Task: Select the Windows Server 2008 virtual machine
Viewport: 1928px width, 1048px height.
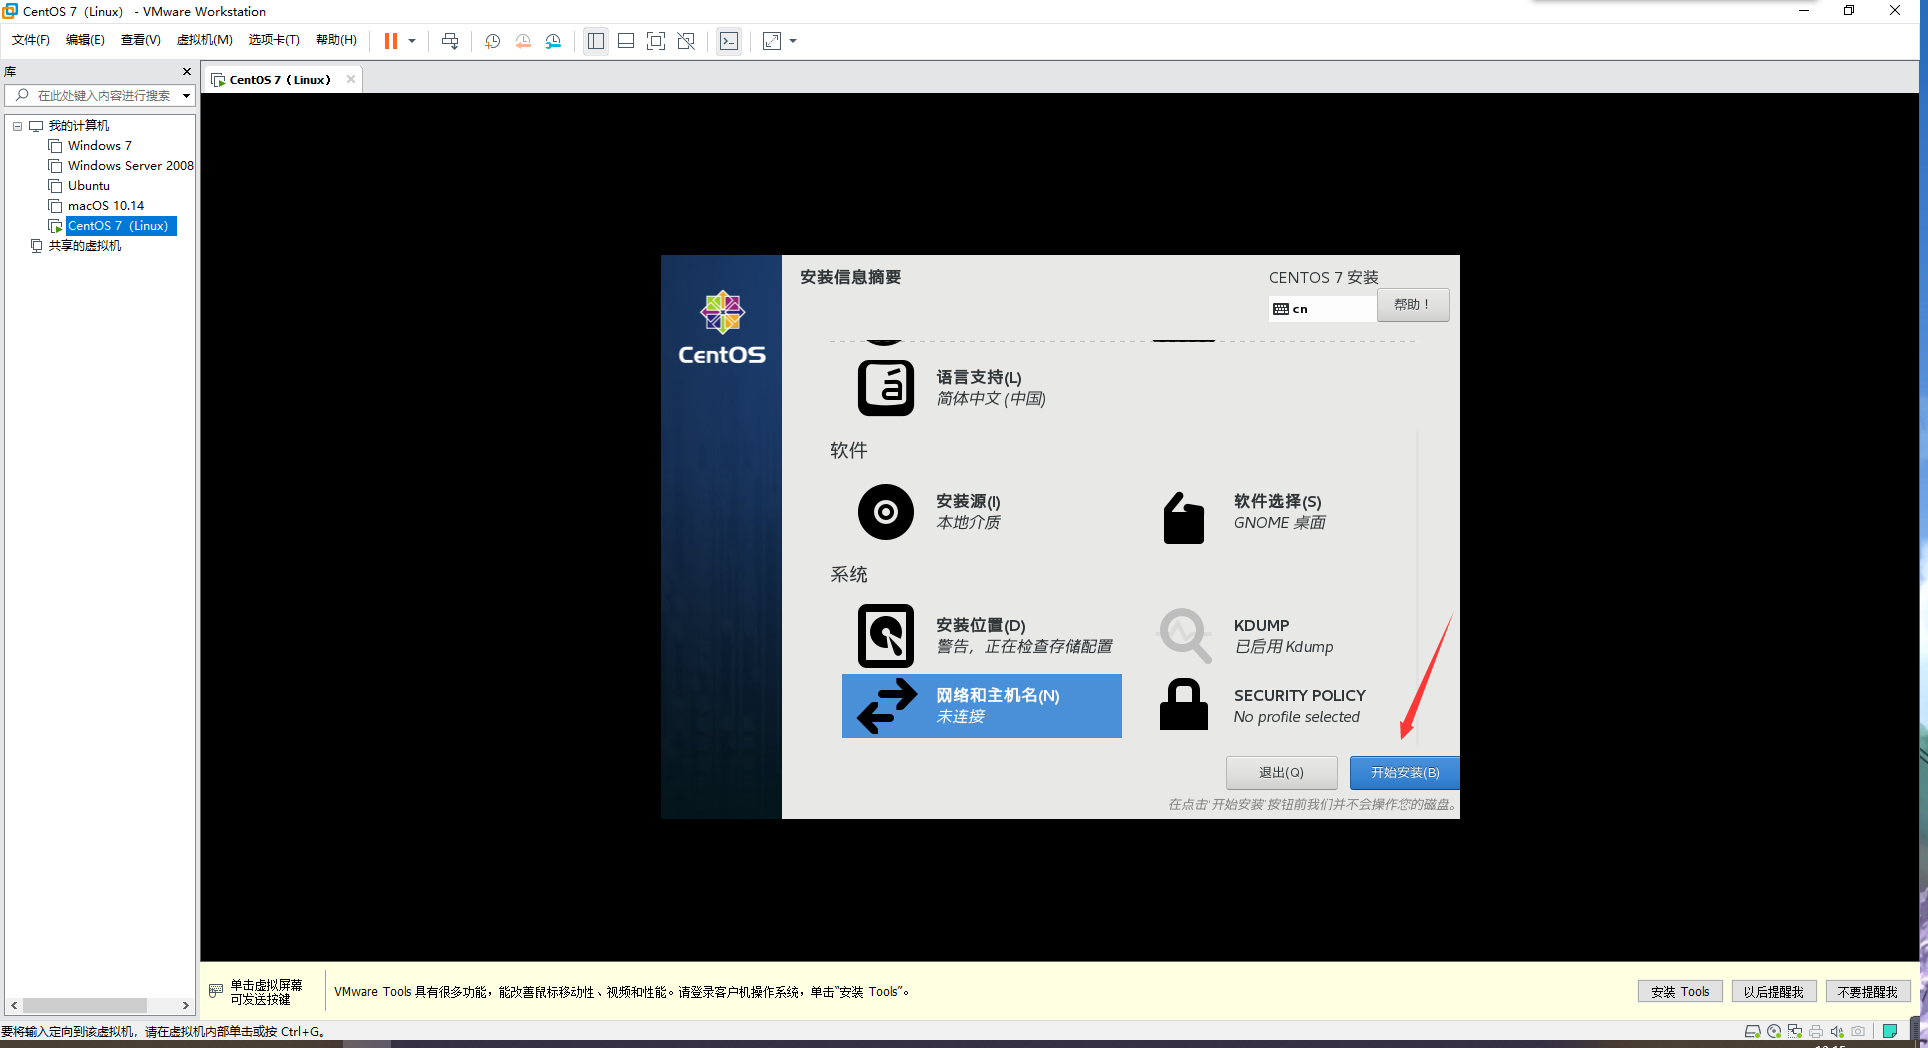Action: [x=131, y=166]
